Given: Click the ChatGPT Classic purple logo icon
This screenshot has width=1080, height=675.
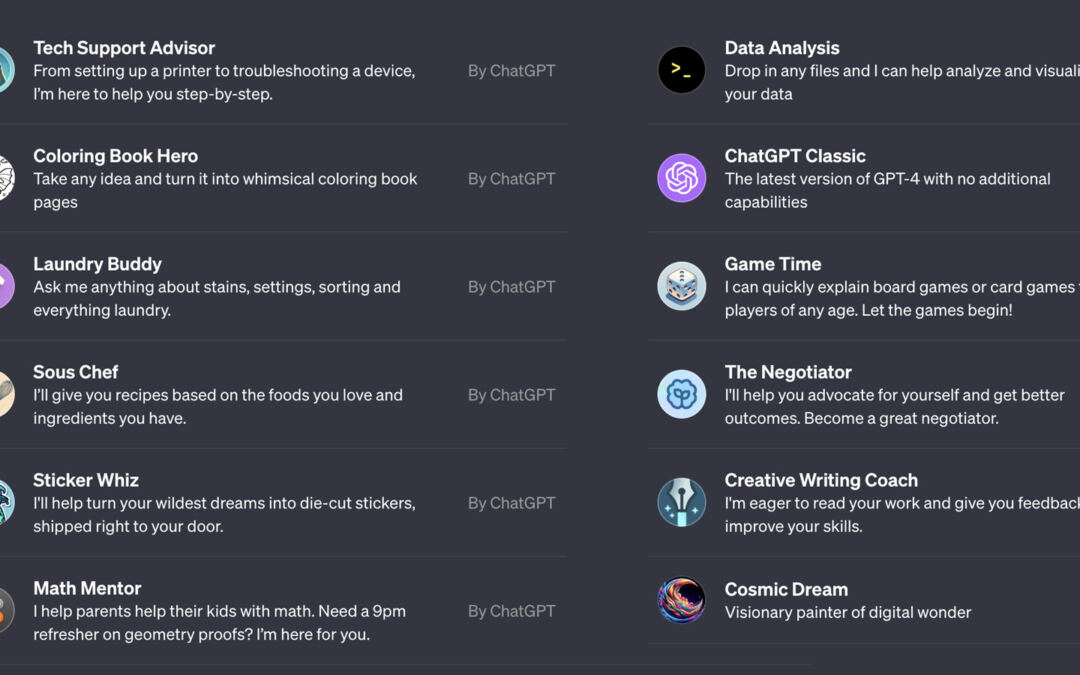Looking at the screenshot, I should pos(681,178).
